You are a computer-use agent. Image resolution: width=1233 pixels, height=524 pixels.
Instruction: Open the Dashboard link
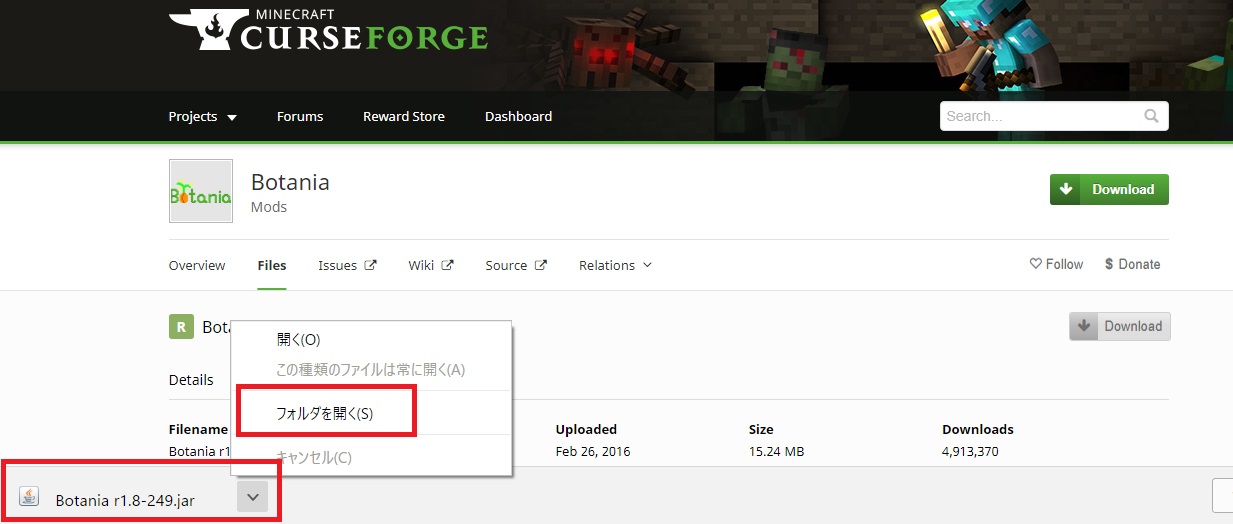point(518,116)
